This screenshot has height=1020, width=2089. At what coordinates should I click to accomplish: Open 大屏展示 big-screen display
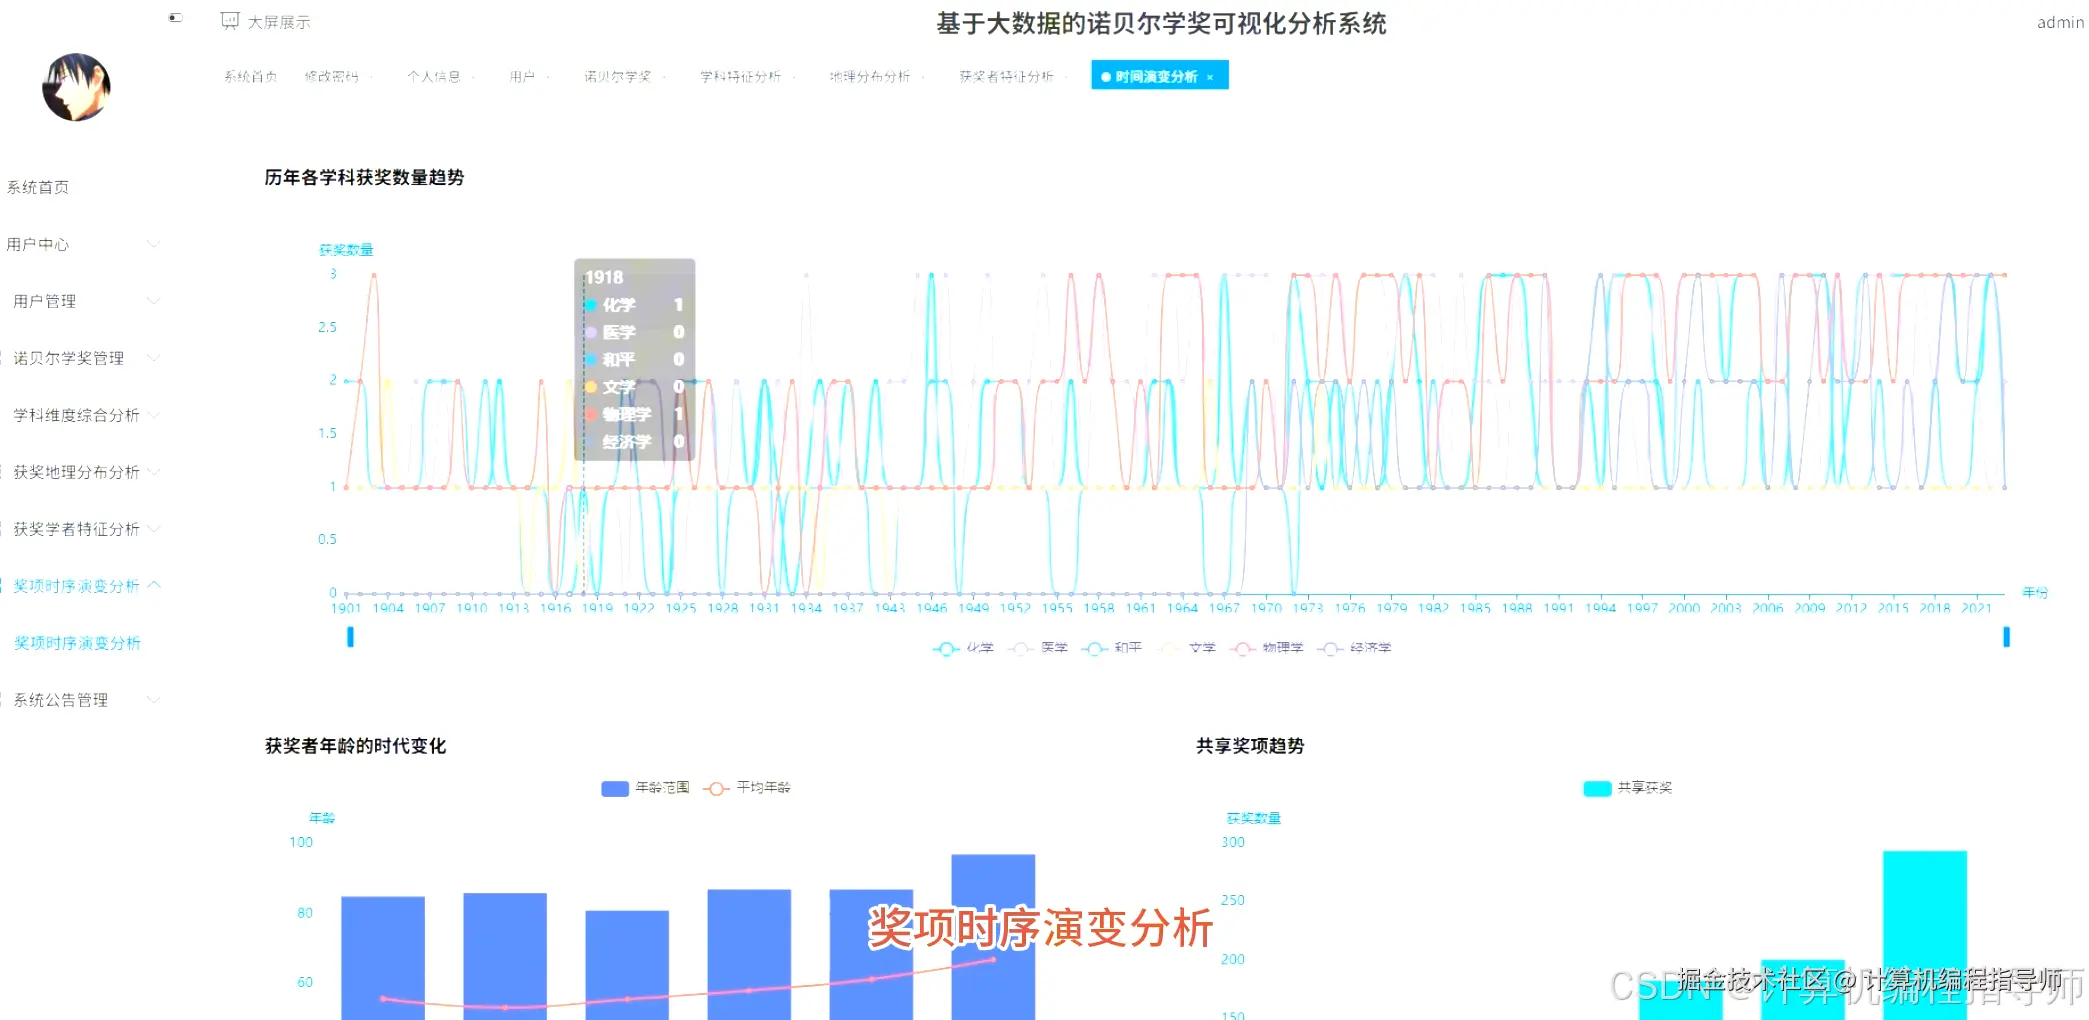(266, 22)
